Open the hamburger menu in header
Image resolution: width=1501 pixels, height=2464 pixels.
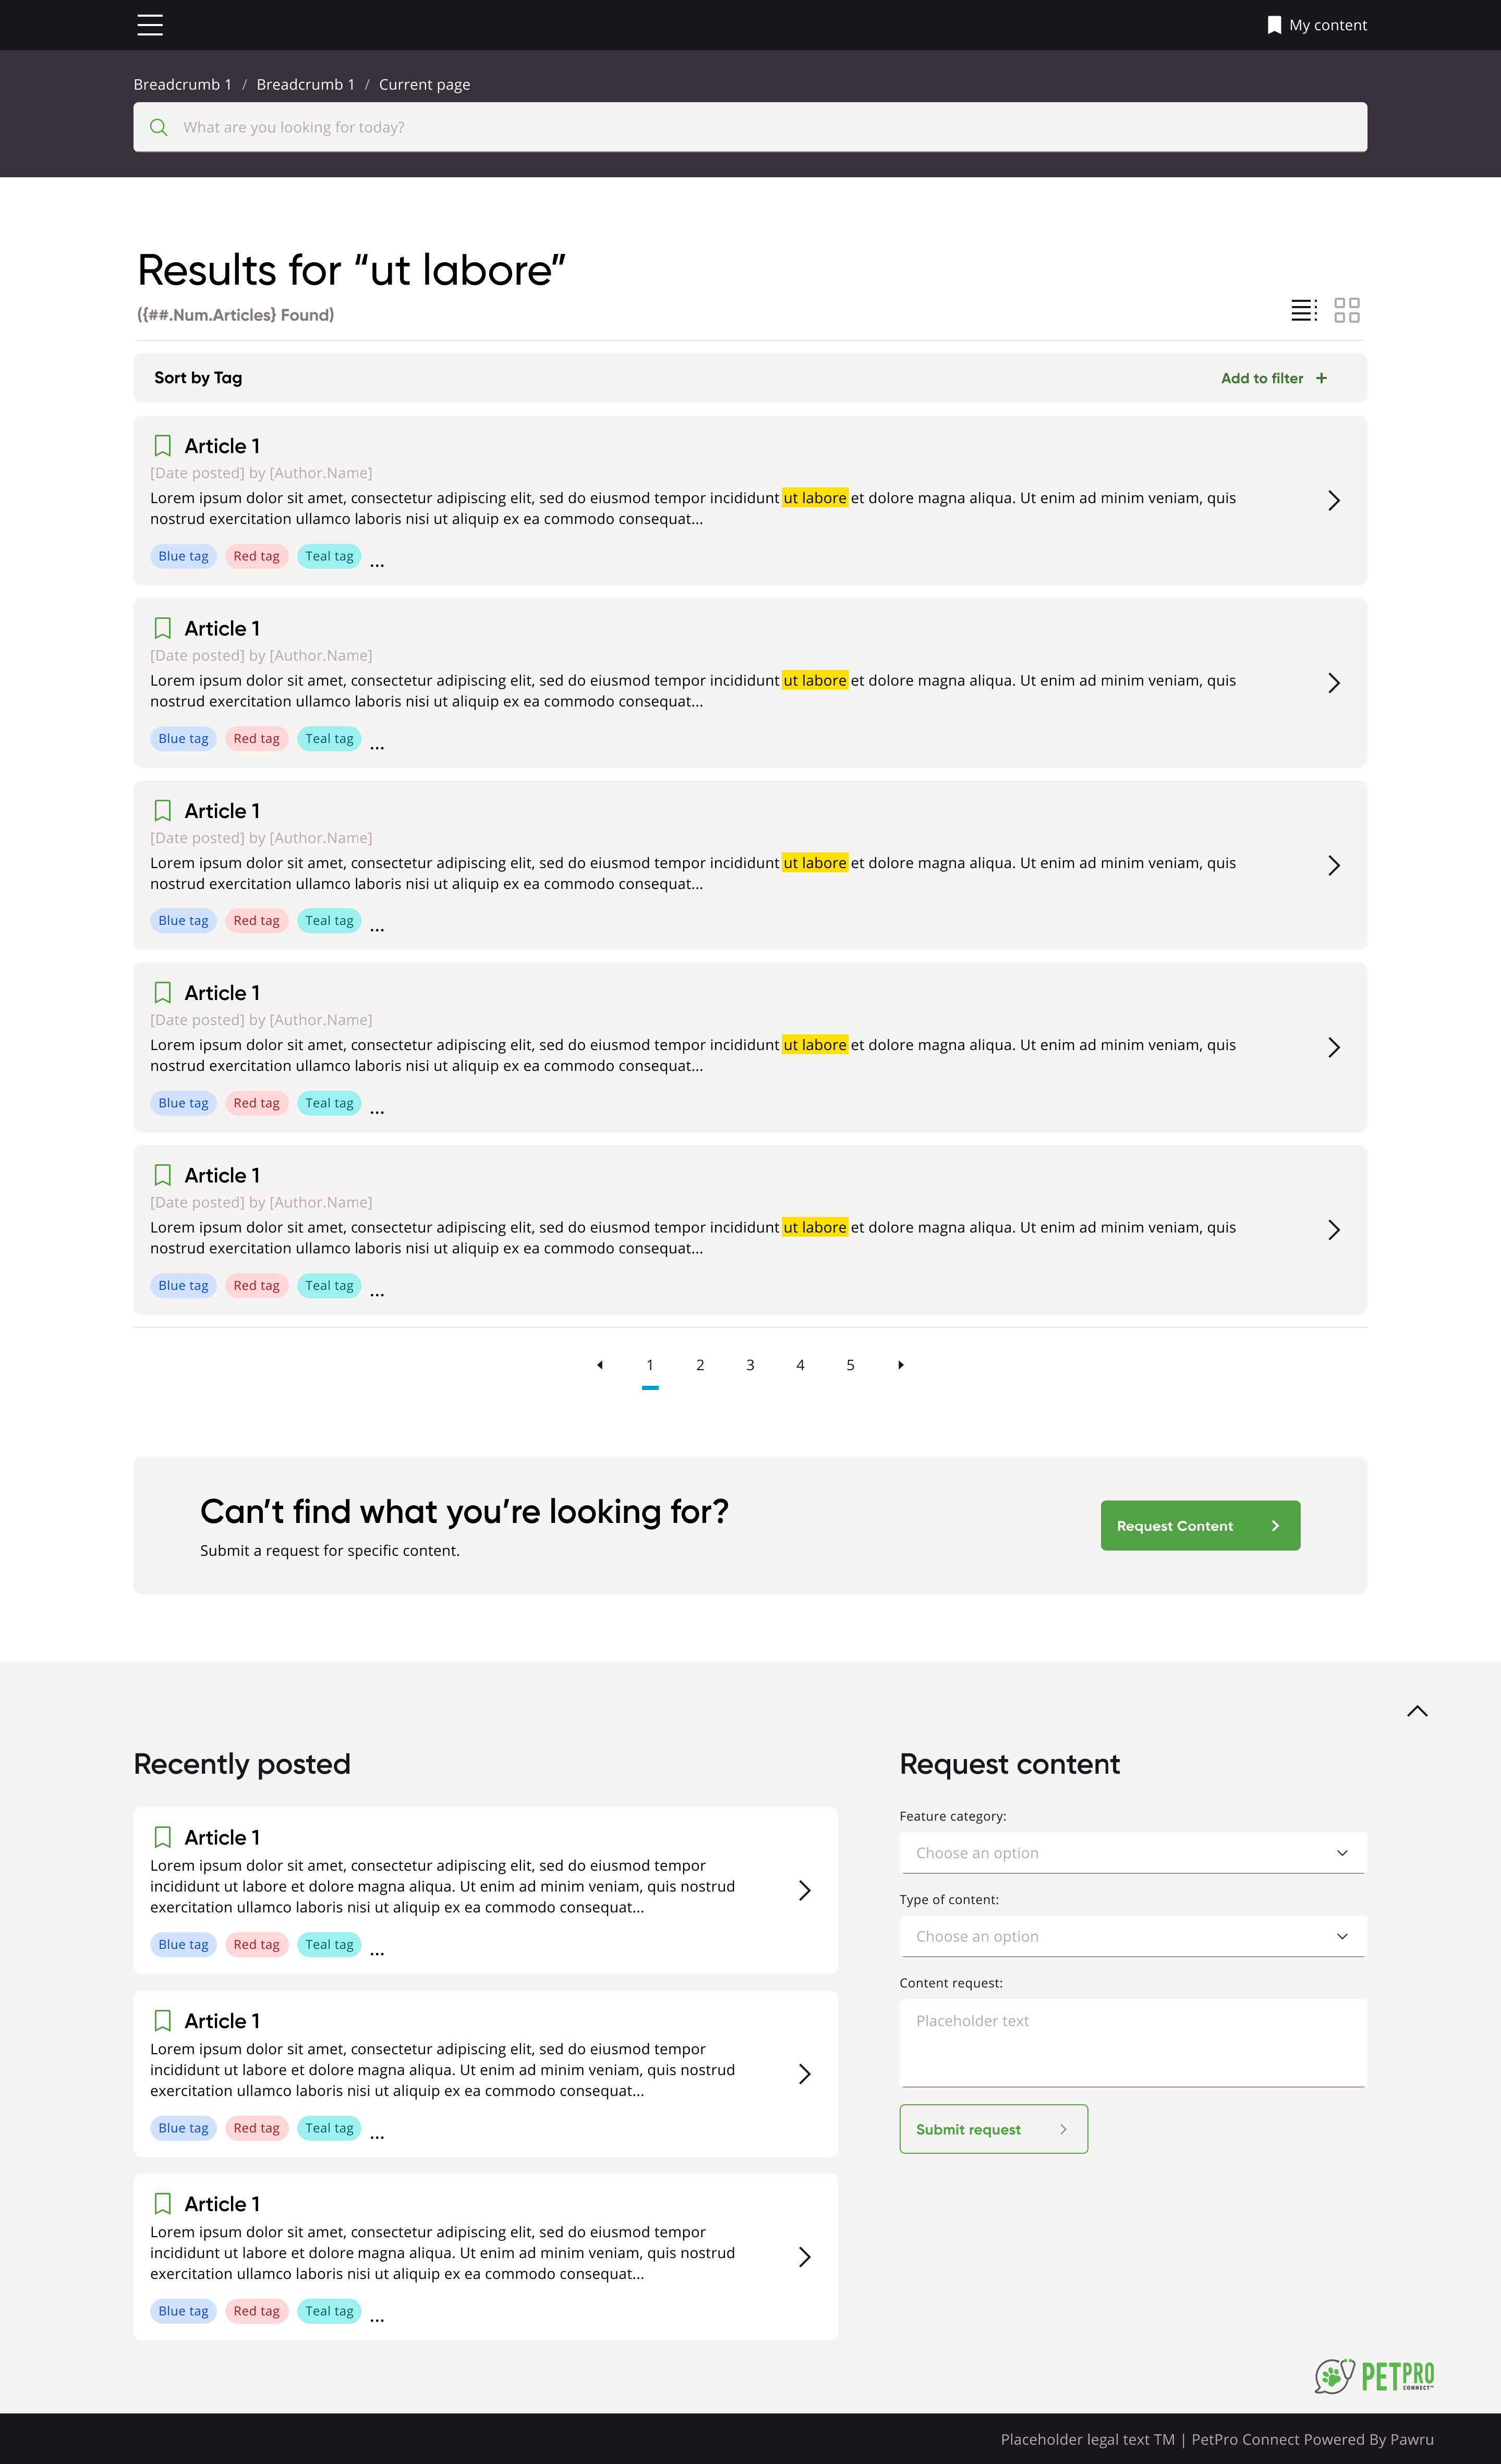[150, 25]
